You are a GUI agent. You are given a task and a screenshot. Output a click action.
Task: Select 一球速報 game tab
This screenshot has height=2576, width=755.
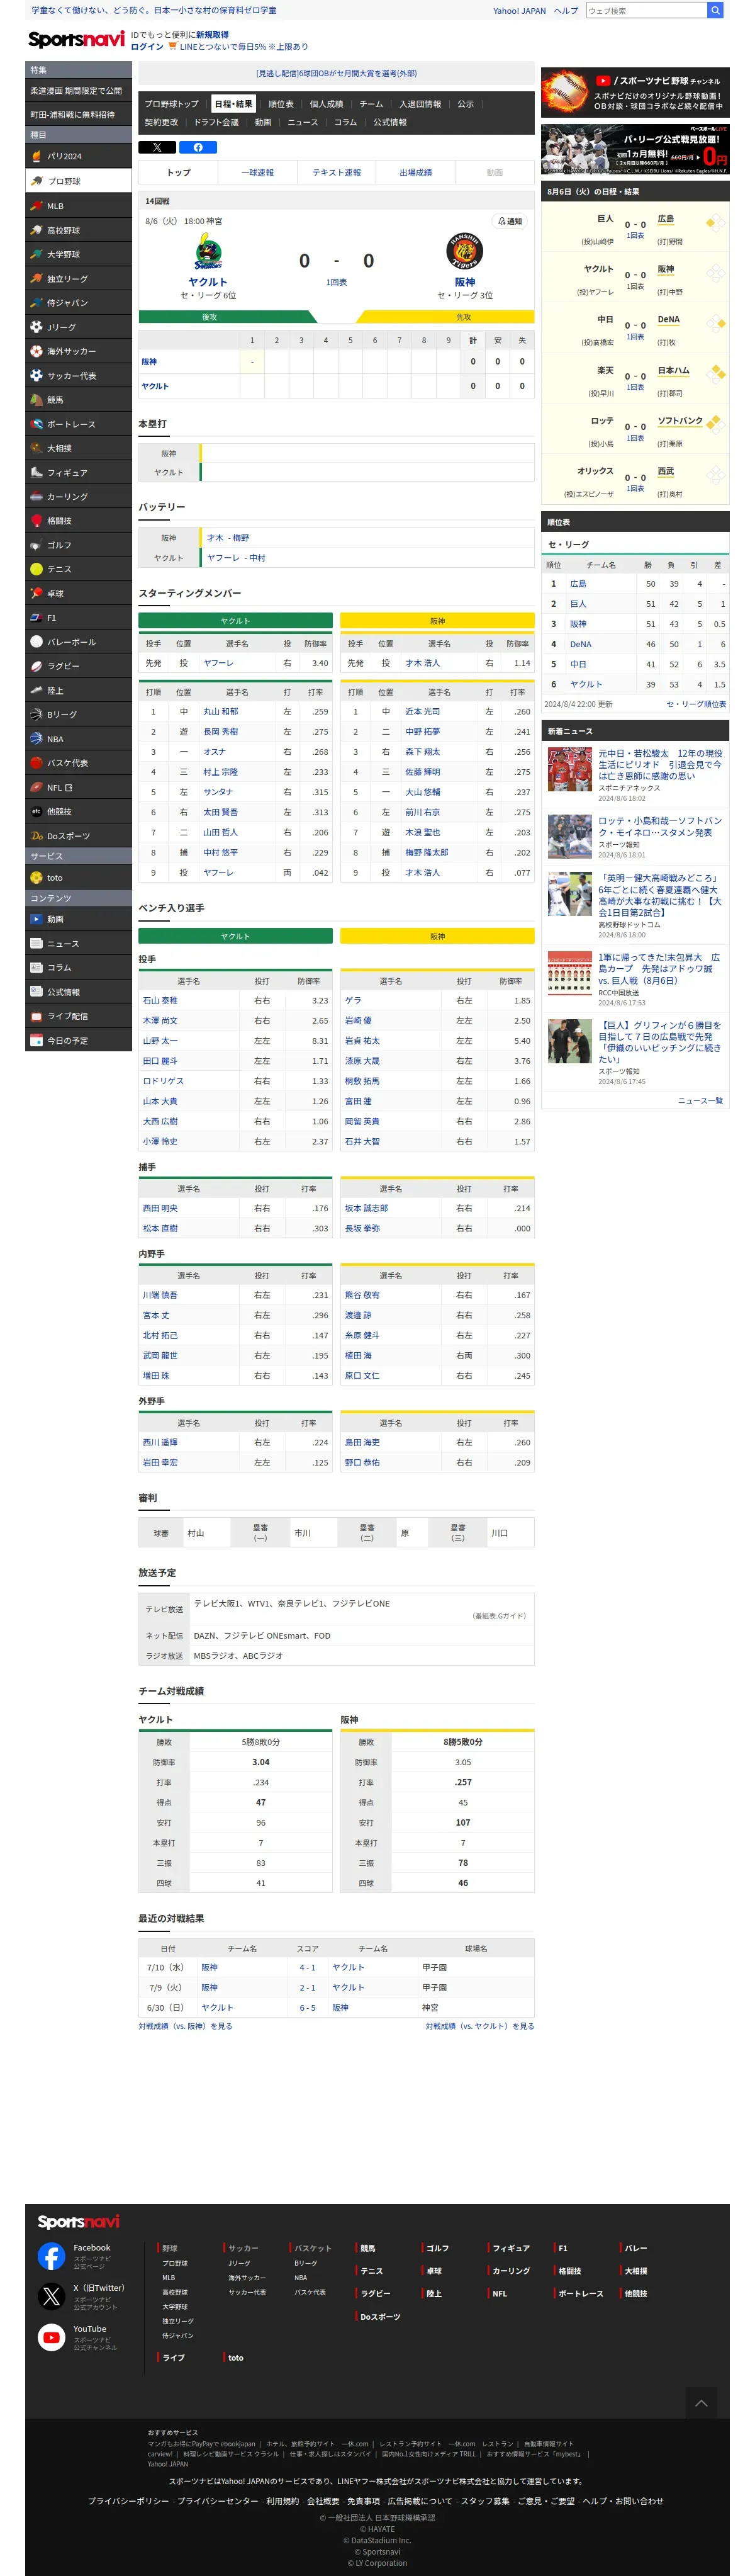257,173
